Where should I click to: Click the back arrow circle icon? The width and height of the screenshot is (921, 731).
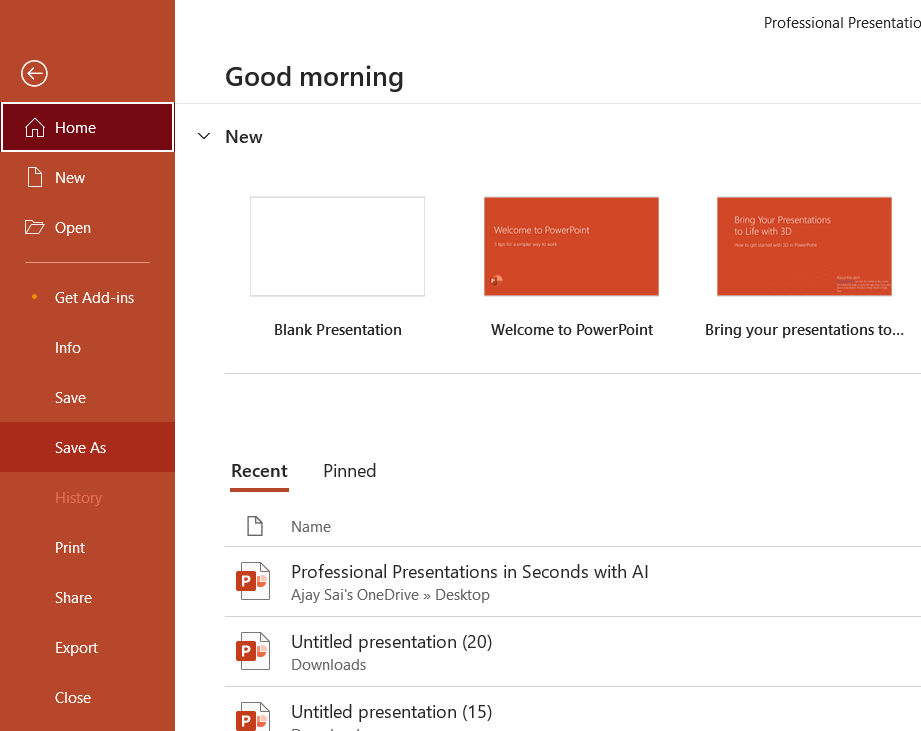34,73
